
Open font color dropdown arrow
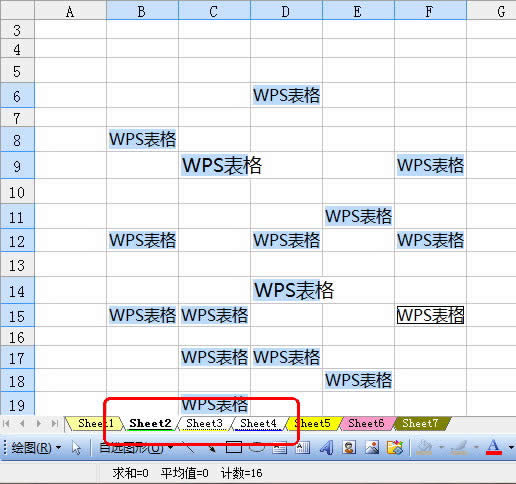click(511, 448)
